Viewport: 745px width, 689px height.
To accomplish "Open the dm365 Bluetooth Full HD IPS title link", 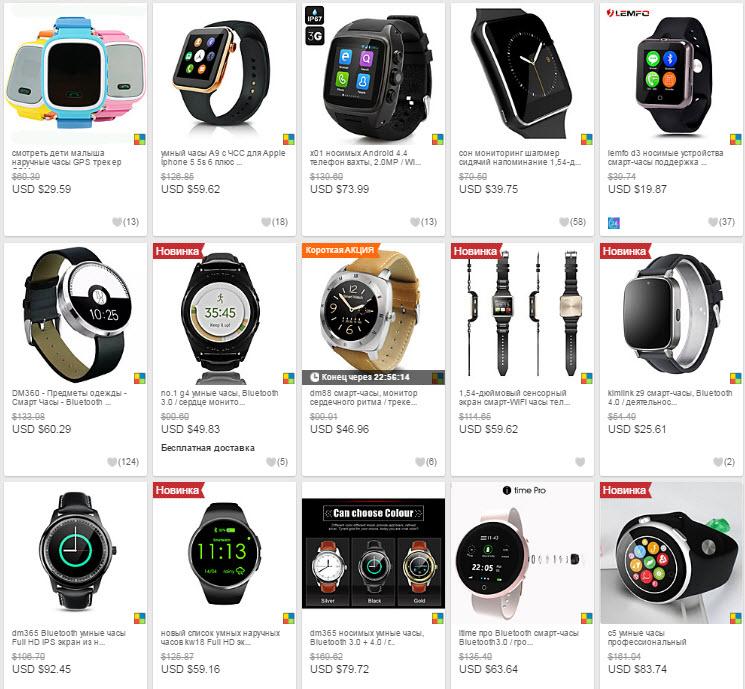I will point(68,638).
